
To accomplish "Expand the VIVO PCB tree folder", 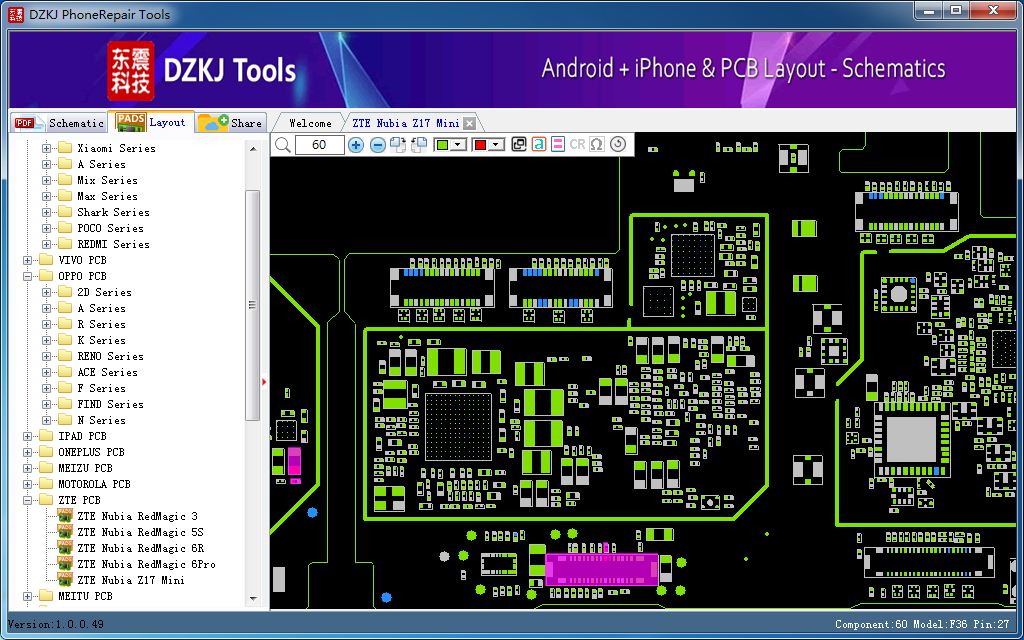I will click(27, 260).
